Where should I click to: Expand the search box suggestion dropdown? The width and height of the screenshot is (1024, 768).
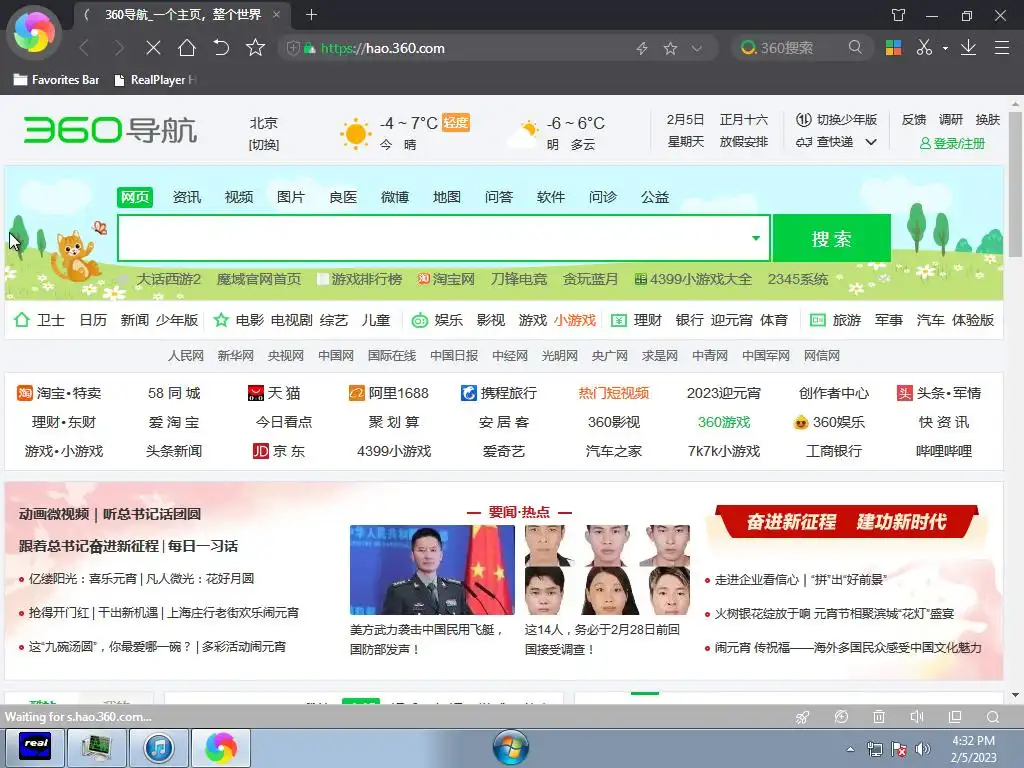[x=756, y=238]
